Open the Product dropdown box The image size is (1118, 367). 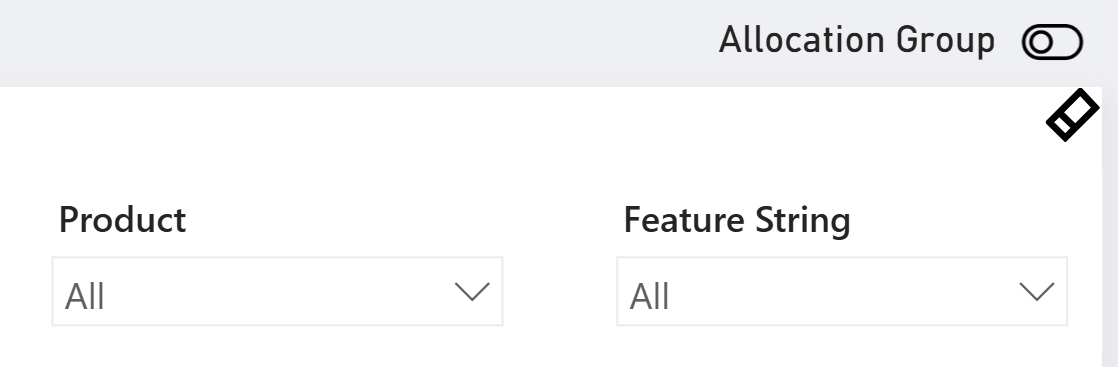pyautogui.click(x=277, y=291)
